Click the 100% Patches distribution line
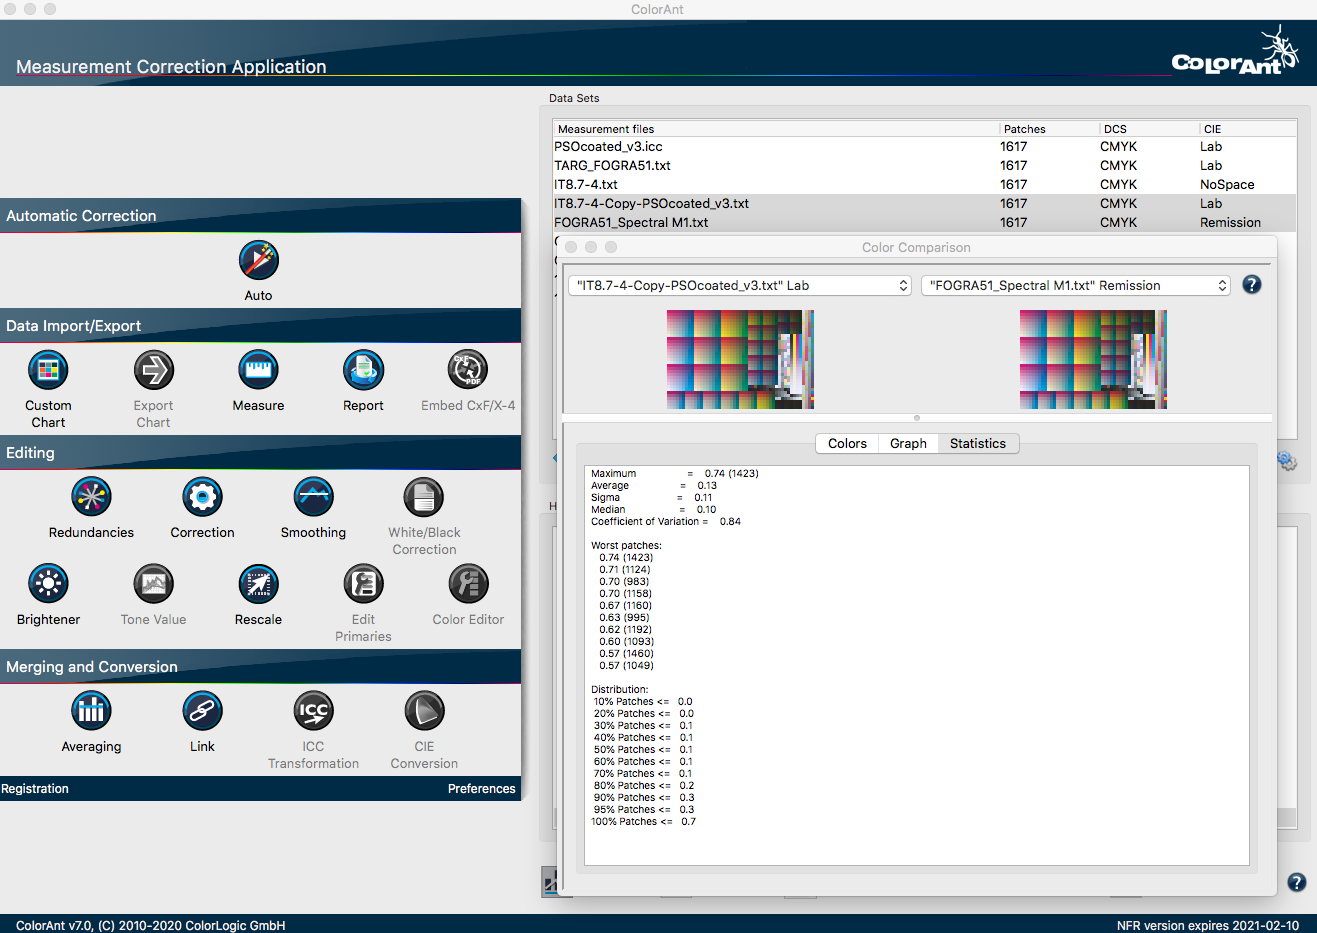The height and width of the screenshot is (933, 1317). 645,822
